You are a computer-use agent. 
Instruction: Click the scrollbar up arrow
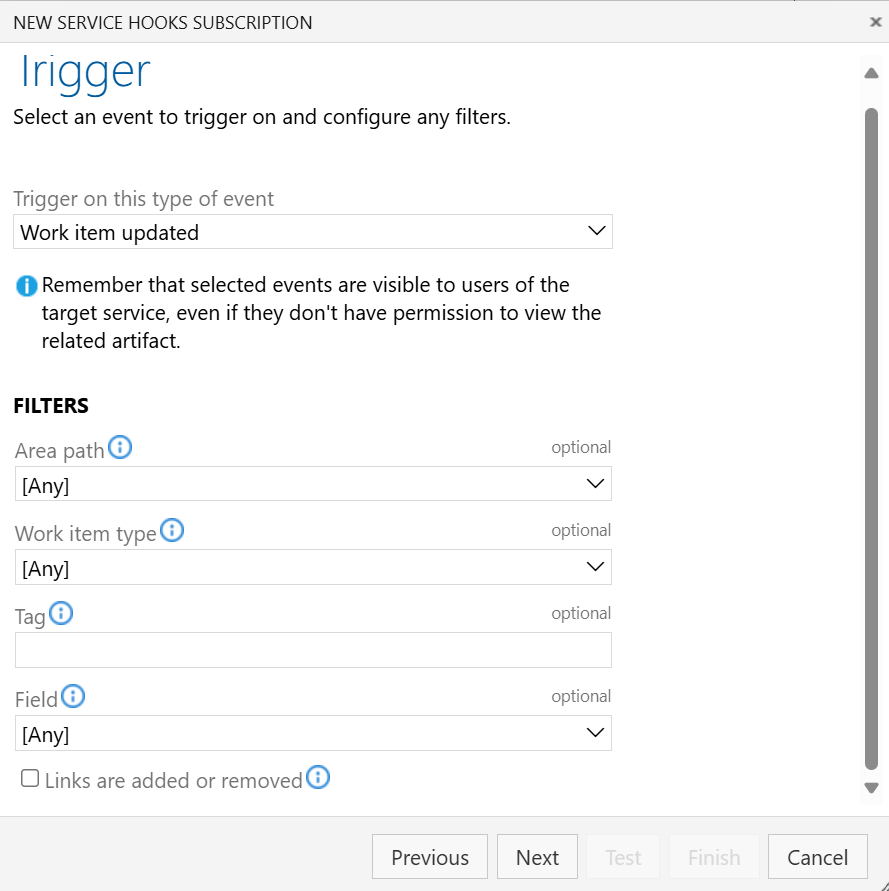click(870, 72)
